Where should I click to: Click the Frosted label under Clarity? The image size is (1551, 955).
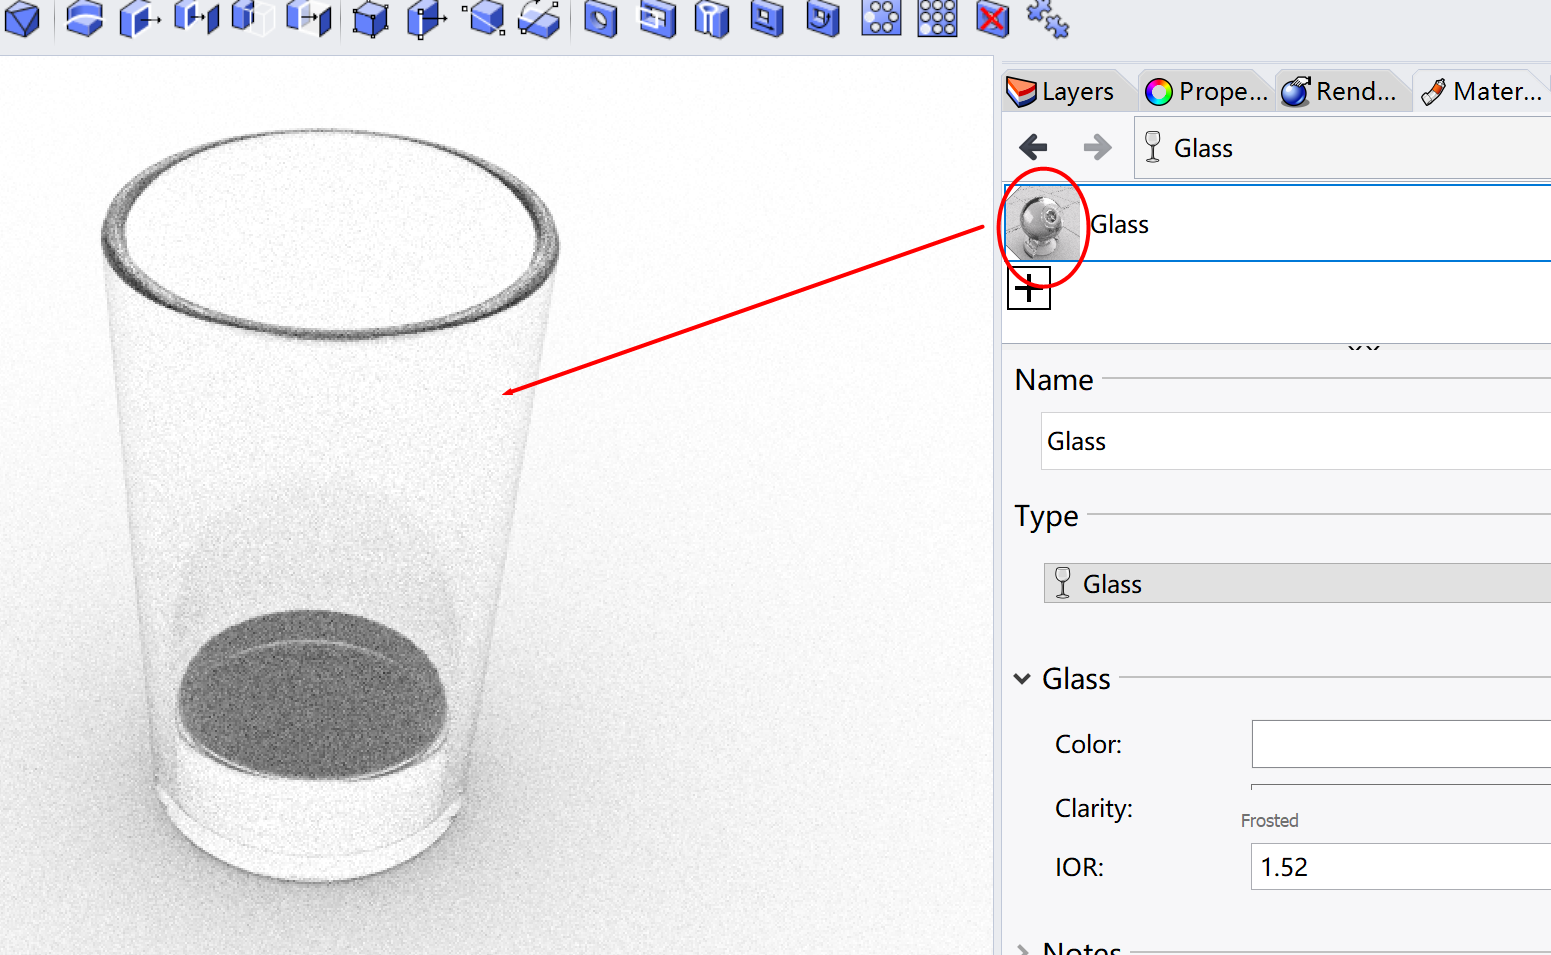point(1269,820)
